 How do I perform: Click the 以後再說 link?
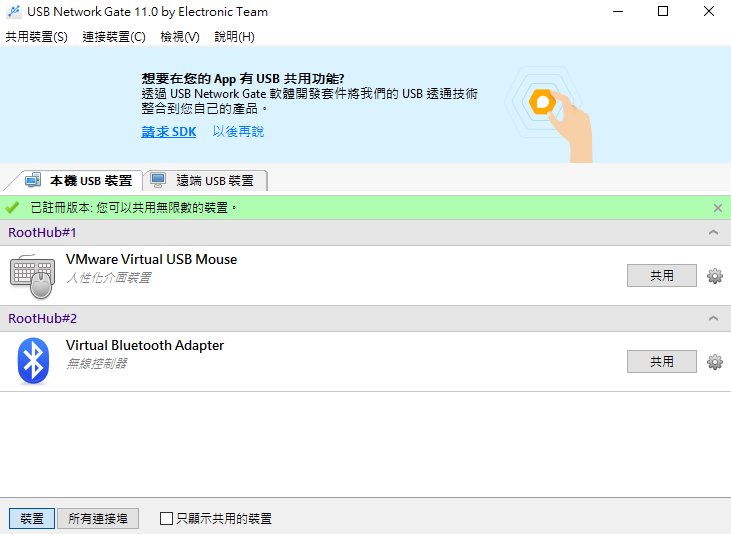pos(238,132)
